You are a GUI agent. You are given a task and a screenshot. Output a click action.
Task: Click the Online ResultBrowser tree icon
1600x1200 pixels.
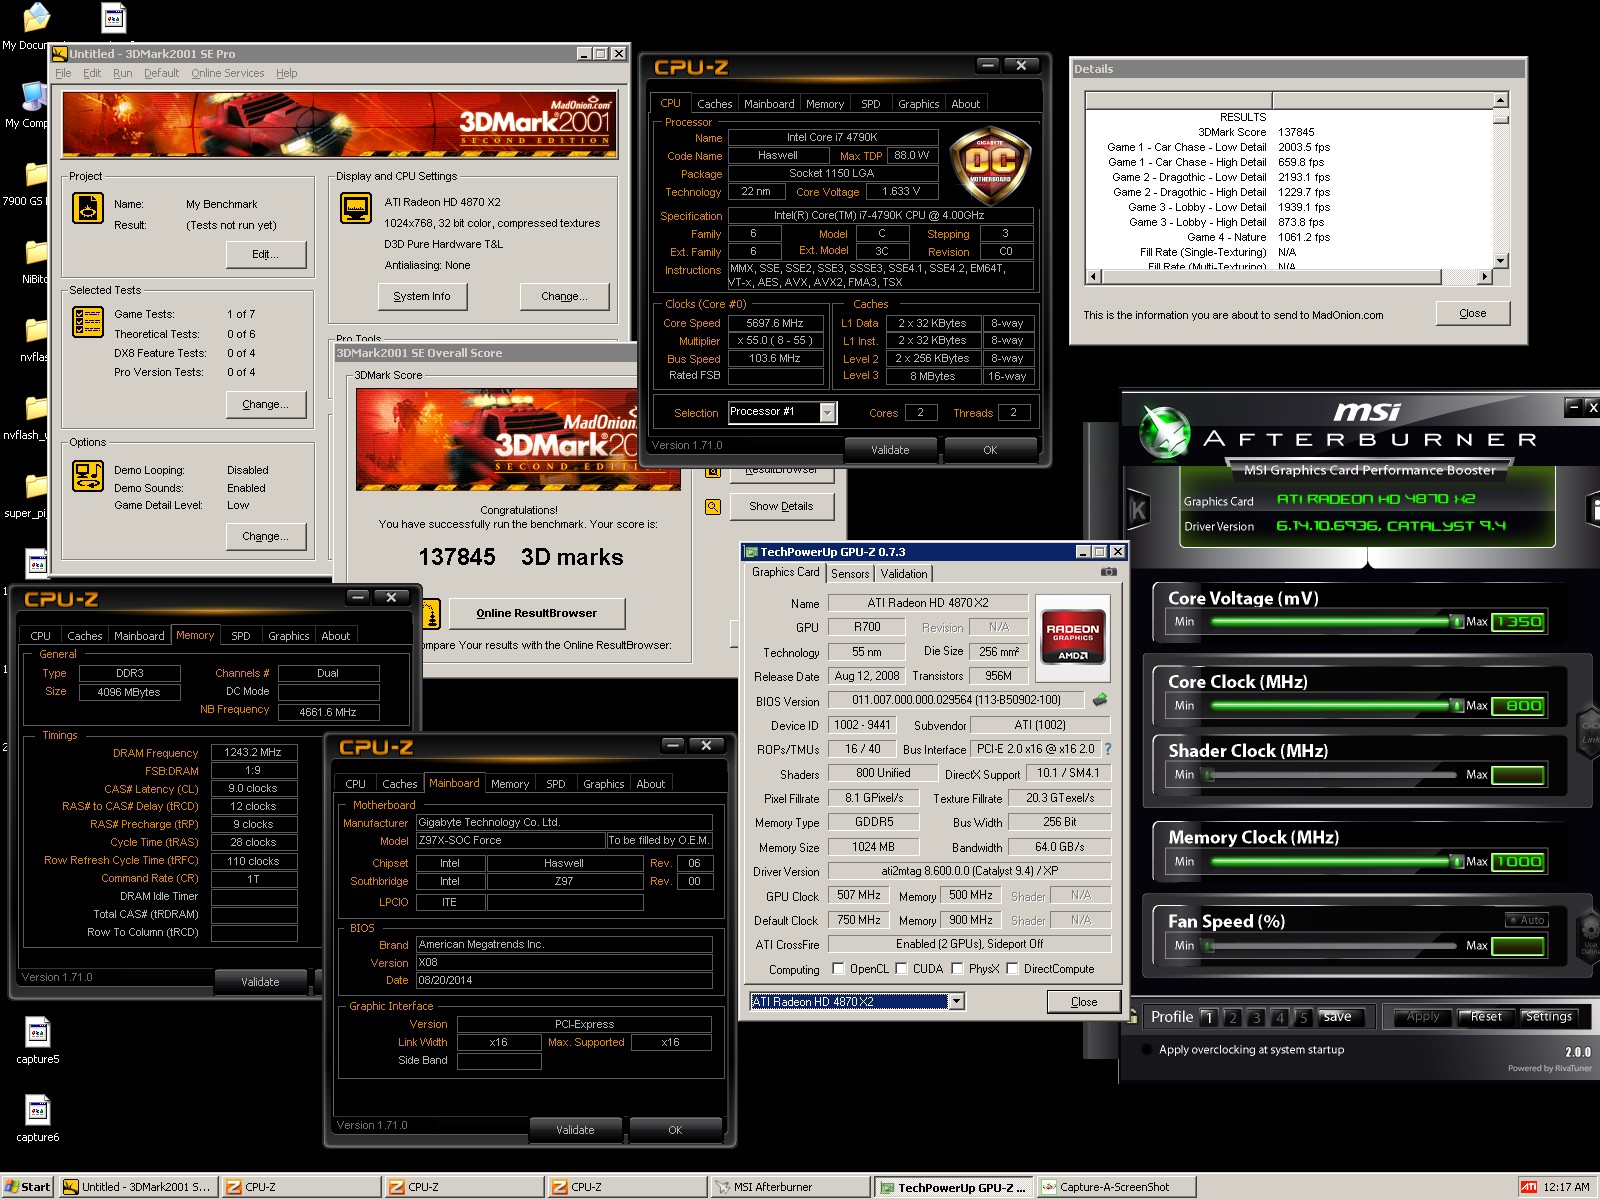click(430, 613)
